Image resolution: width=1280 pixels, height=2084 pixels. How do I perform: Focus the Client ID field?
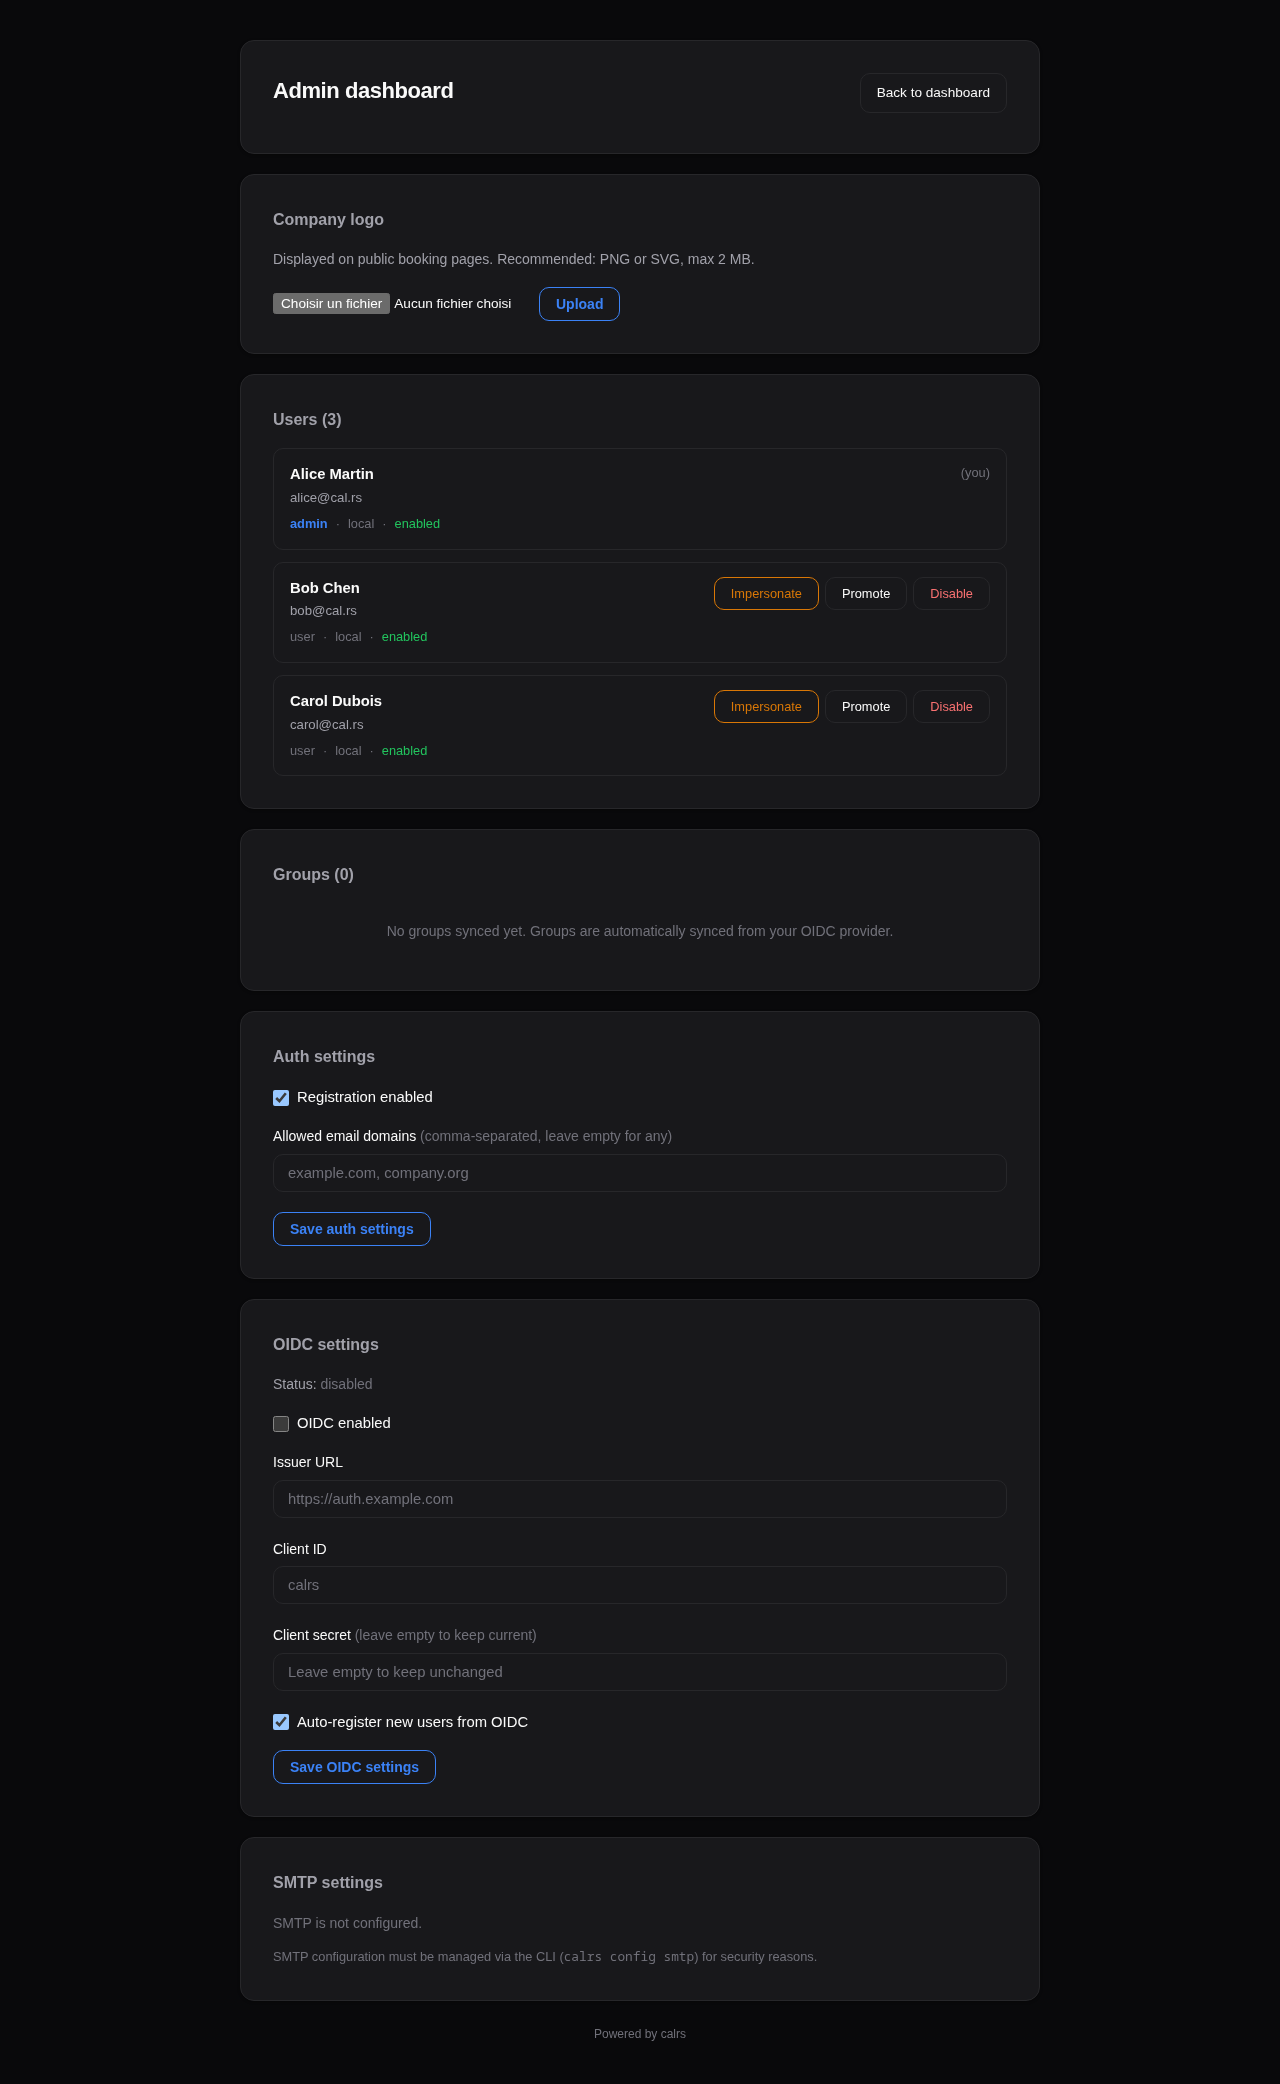(639, 1584)
